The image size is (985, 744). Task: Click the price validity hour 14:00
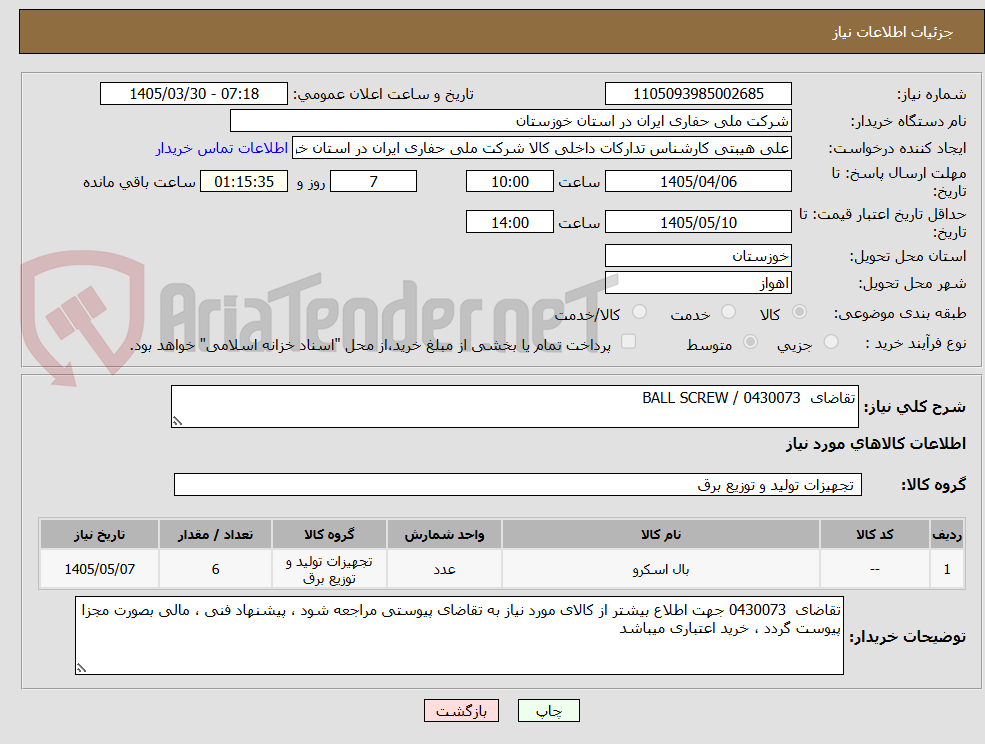(x=509, y=222)
